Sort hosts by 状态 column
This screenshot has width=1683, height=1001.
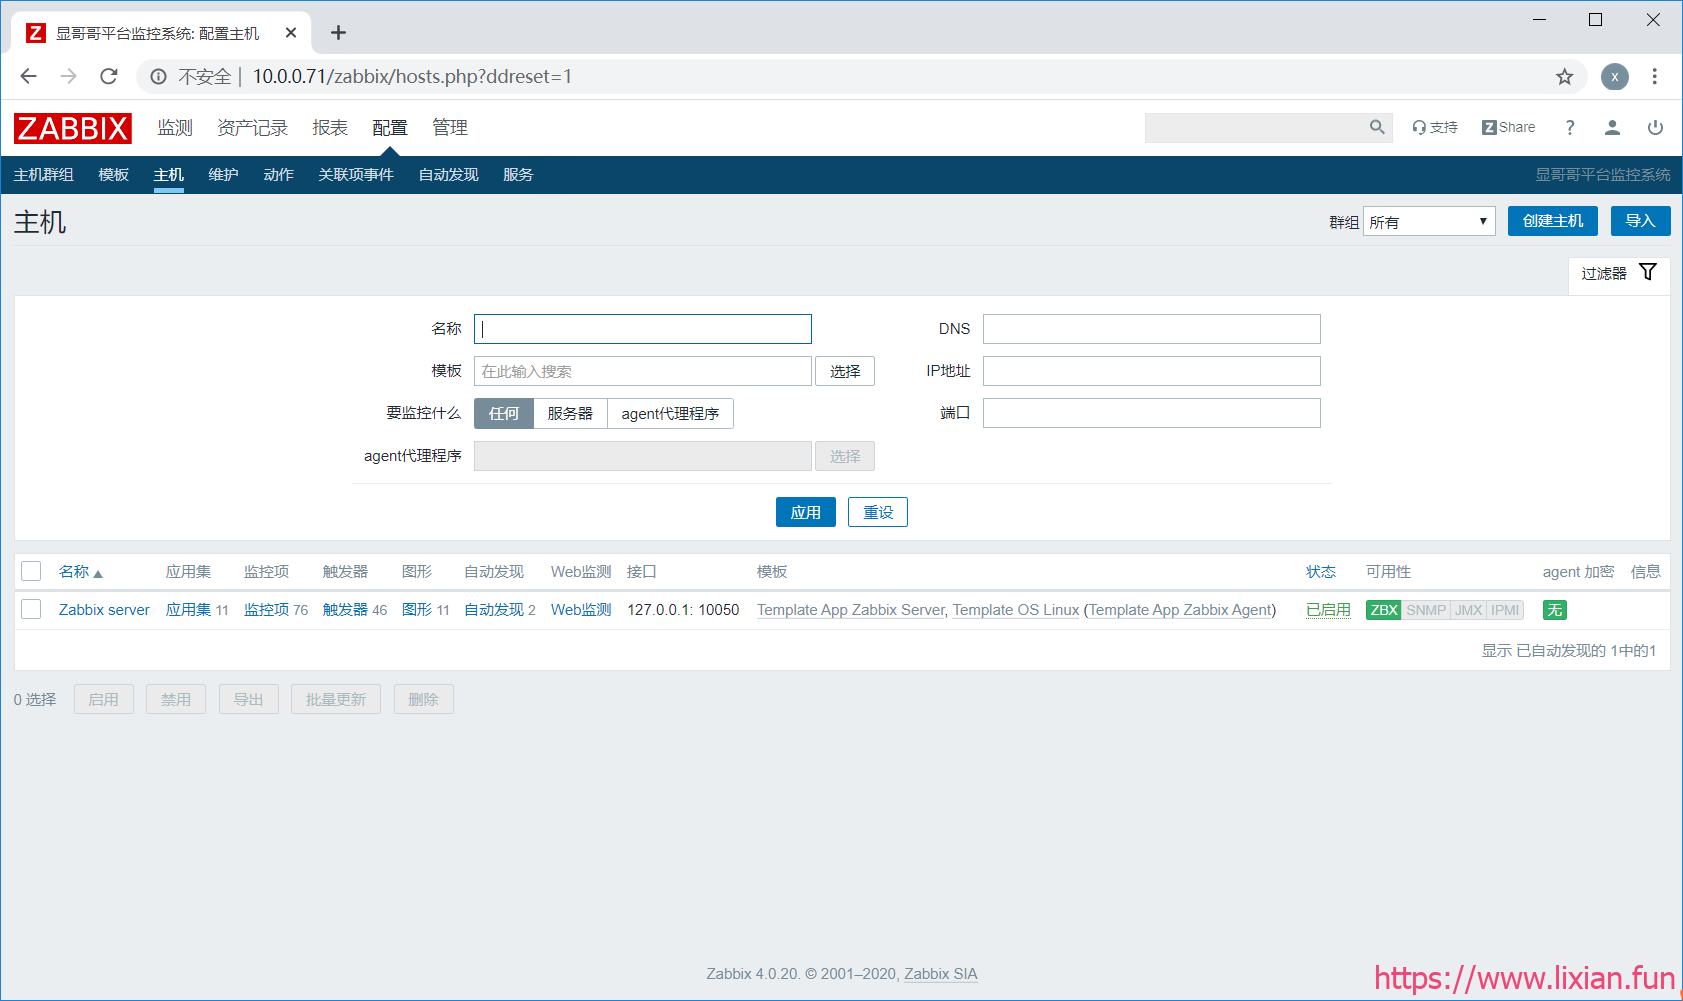[1321, 572]
